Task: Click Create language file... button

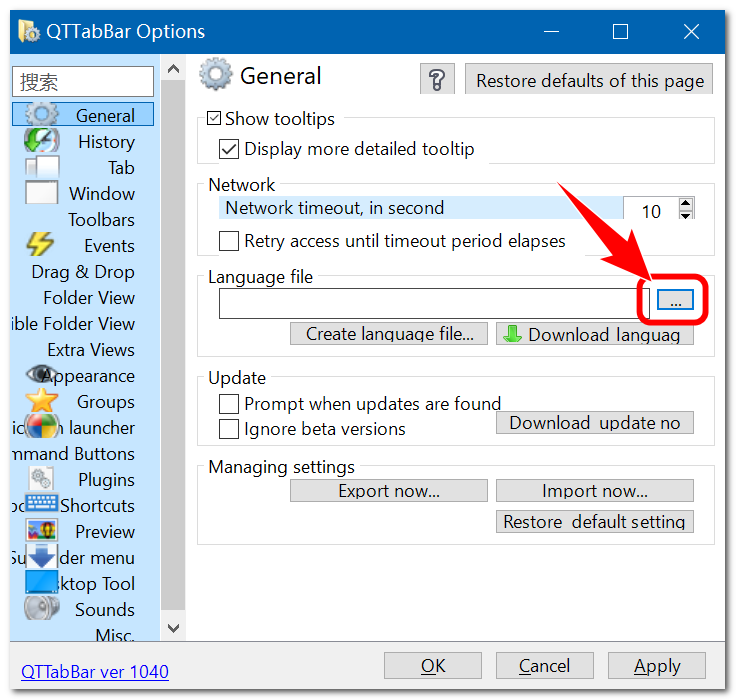Action: 389,334
